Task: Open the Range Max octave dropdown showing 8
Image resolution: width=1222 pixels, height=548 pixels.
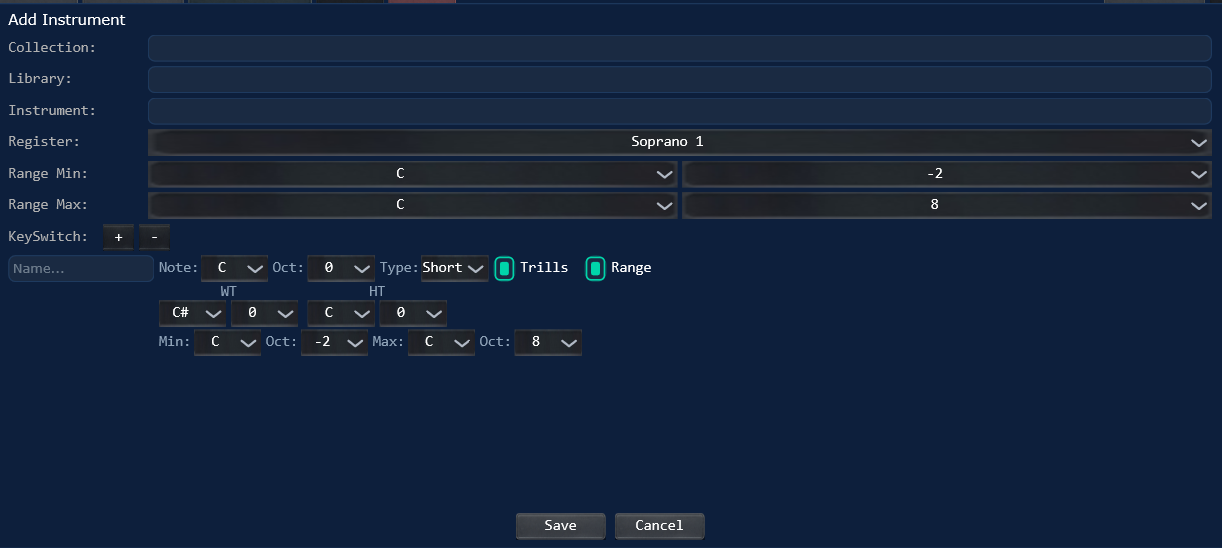Action: pos(947,205)
